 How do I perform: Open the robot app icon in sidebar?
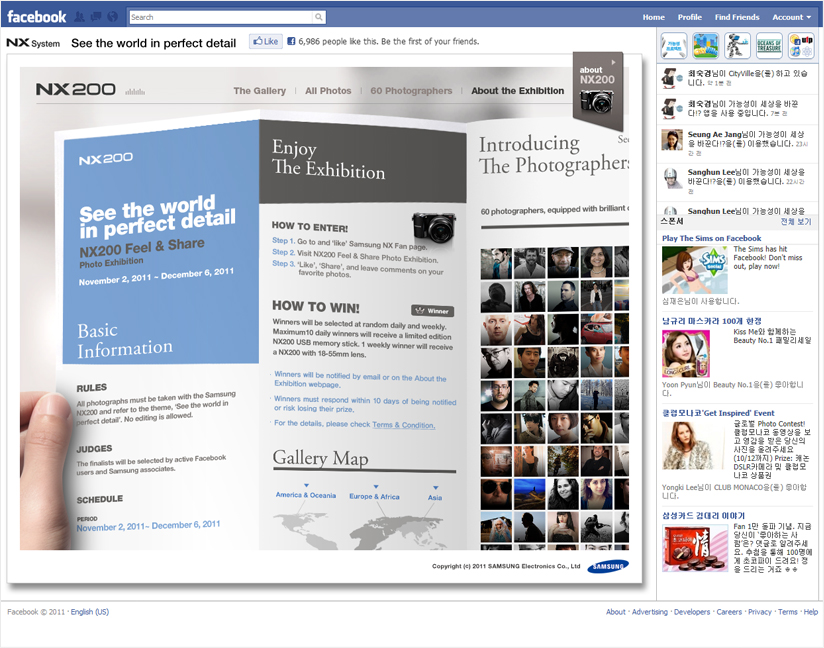[737, 45]
